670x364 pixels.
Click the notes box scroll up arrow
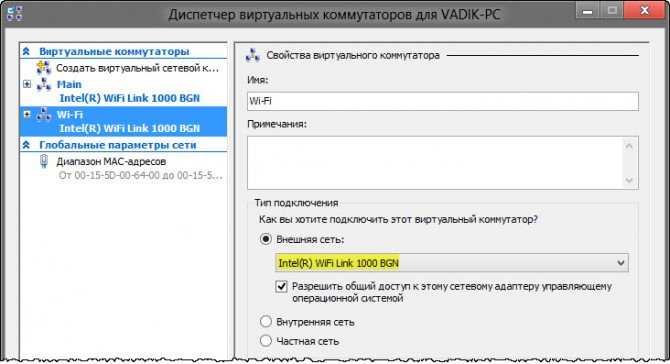click(629, 146)
